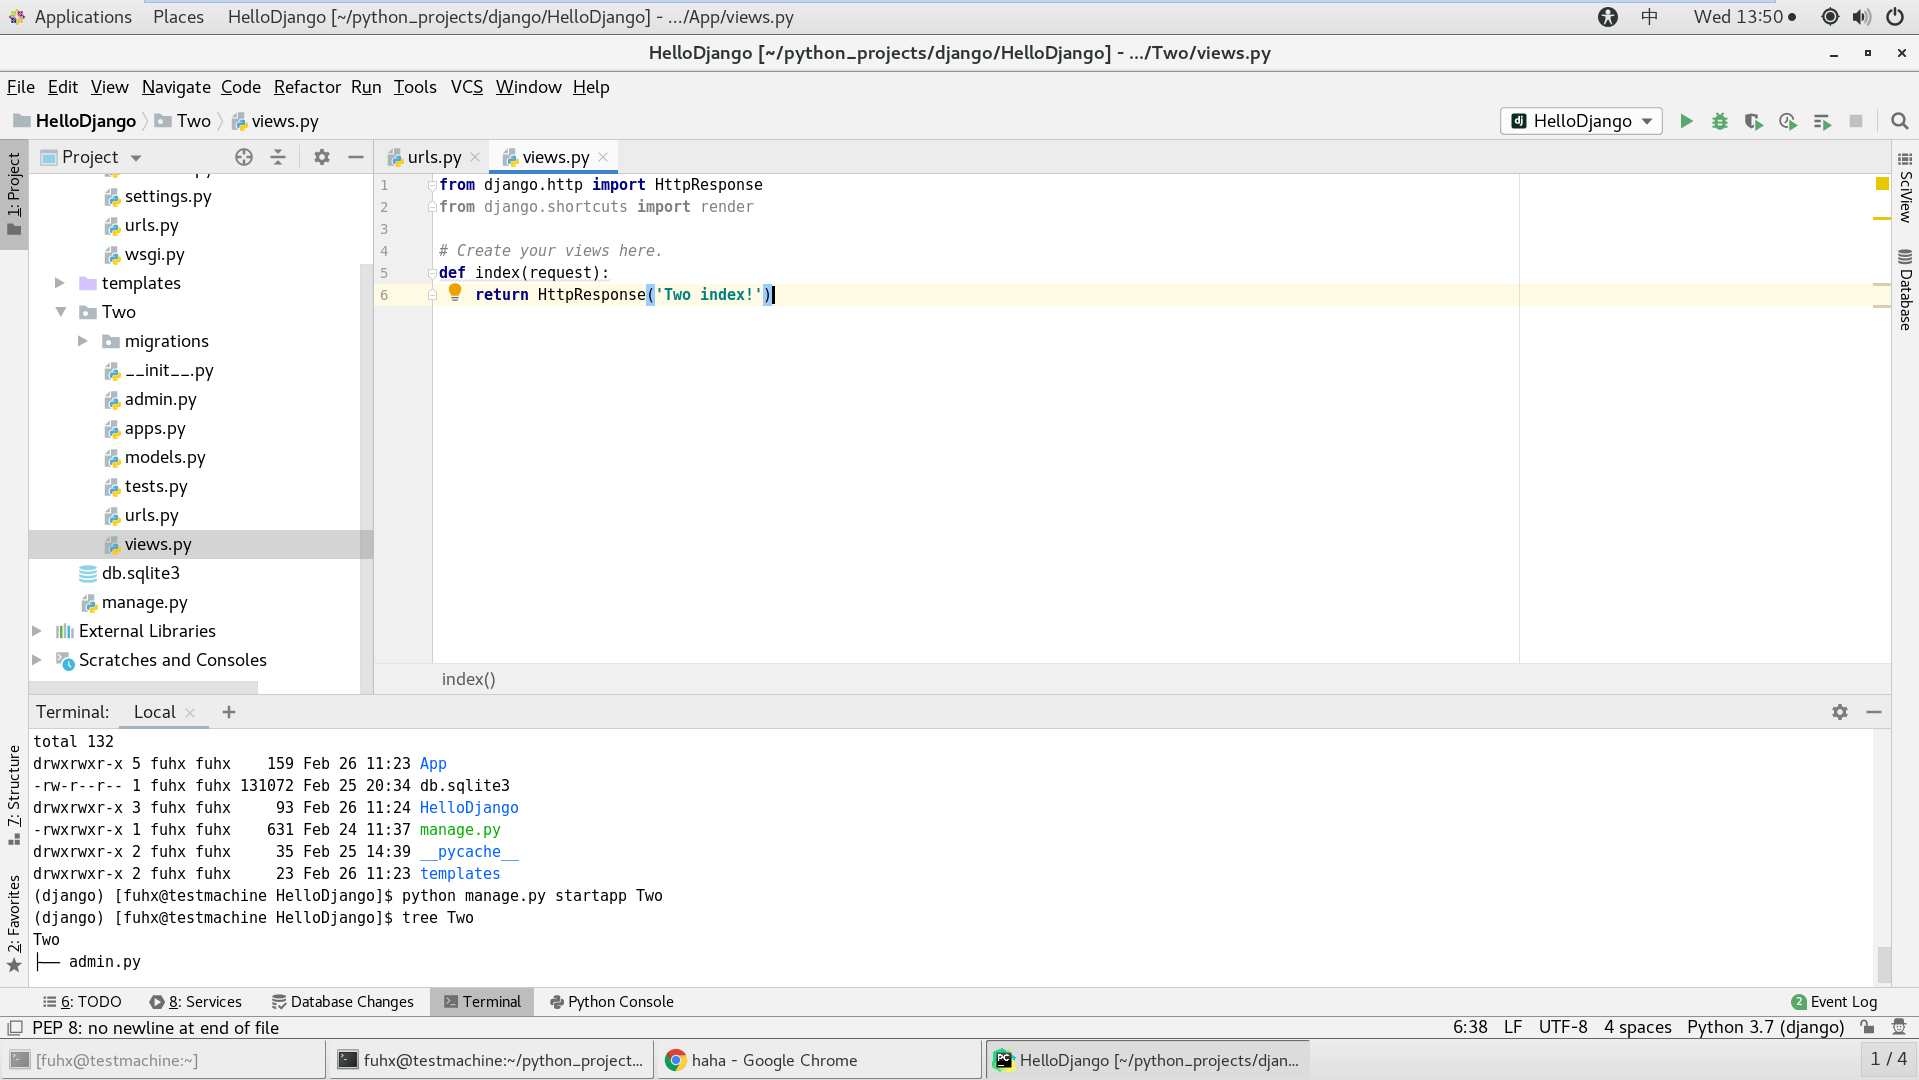1919x1080 pixels.
Task: Click the Project tree horizontal scrollbar
Action: 144,687
